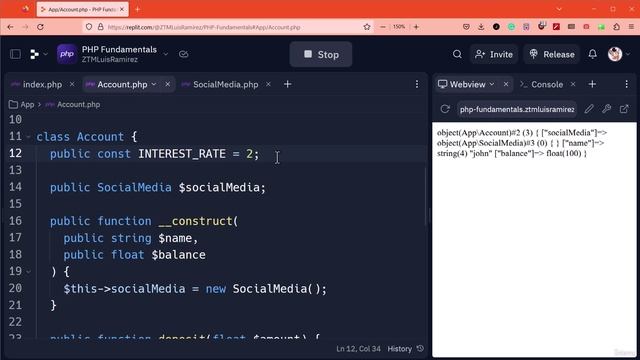This screenshot has width=640, height=360.
Task: Close the Account.php tab
Action: [167, 84]
